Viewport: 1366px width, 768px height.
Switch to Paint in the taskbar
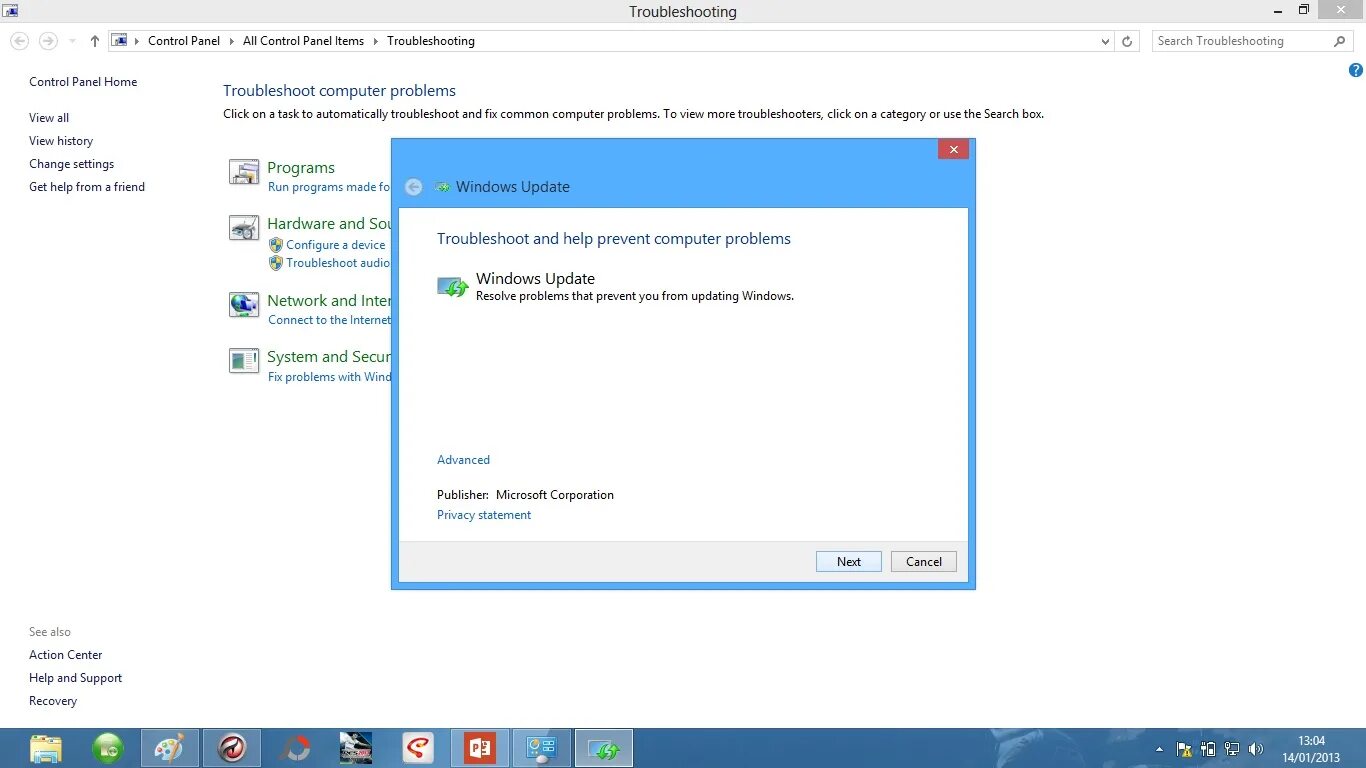(x=170, y=748)
